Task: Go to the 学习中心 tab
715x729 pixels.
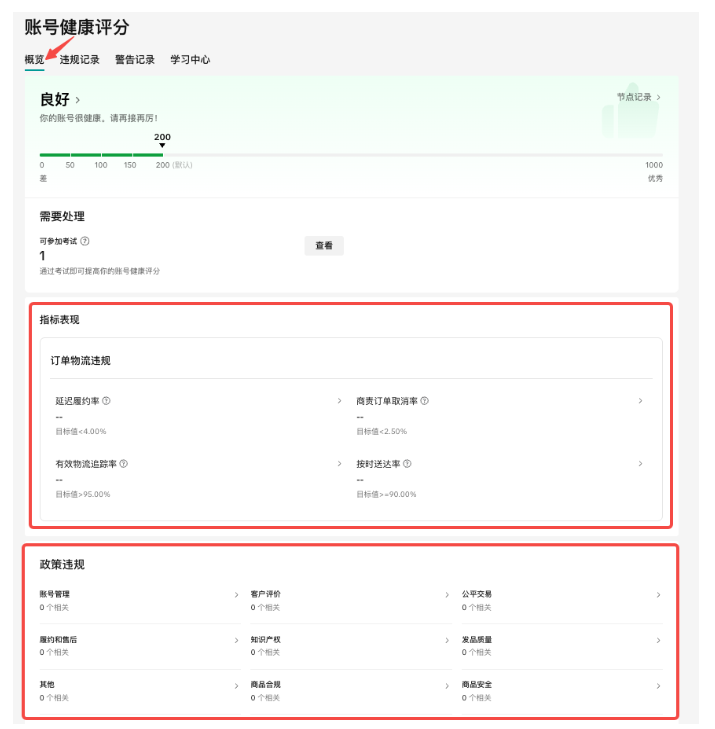Action: pyautogui.click(x=190, y=60)
